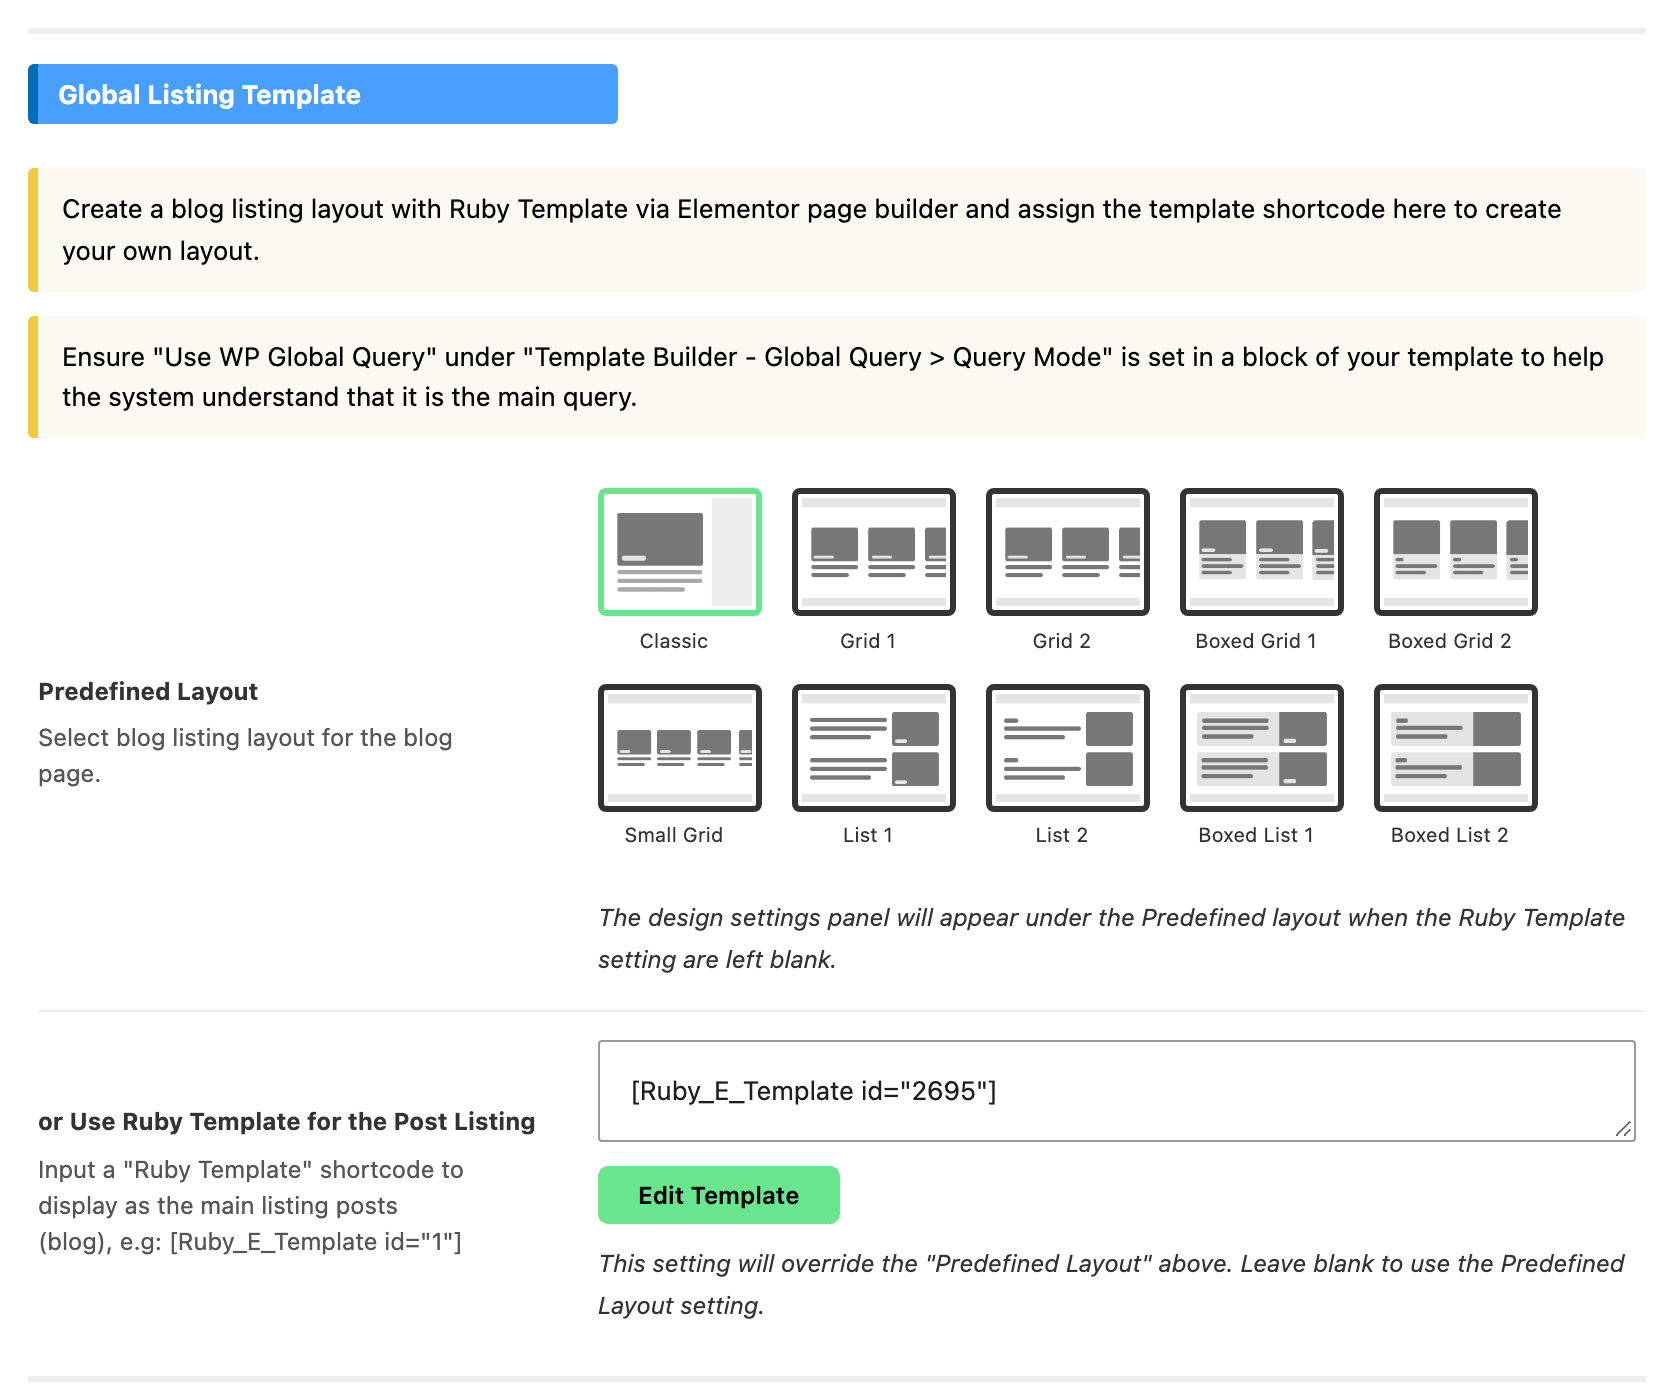Image resolution: width=1674 pixels, height=1384 pixels.
Task: Focus the Ruby Template shortcode textarea
Action: [1117, 1091]
